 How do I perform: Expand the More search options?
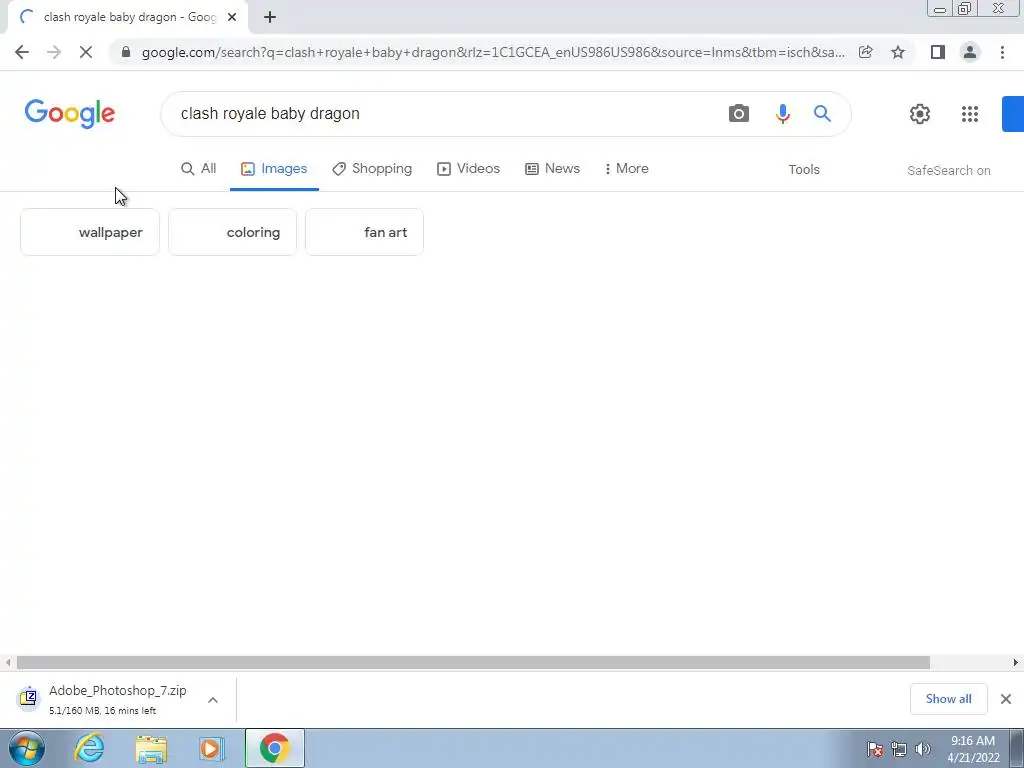pyautogui.click(x=626, y=168)
